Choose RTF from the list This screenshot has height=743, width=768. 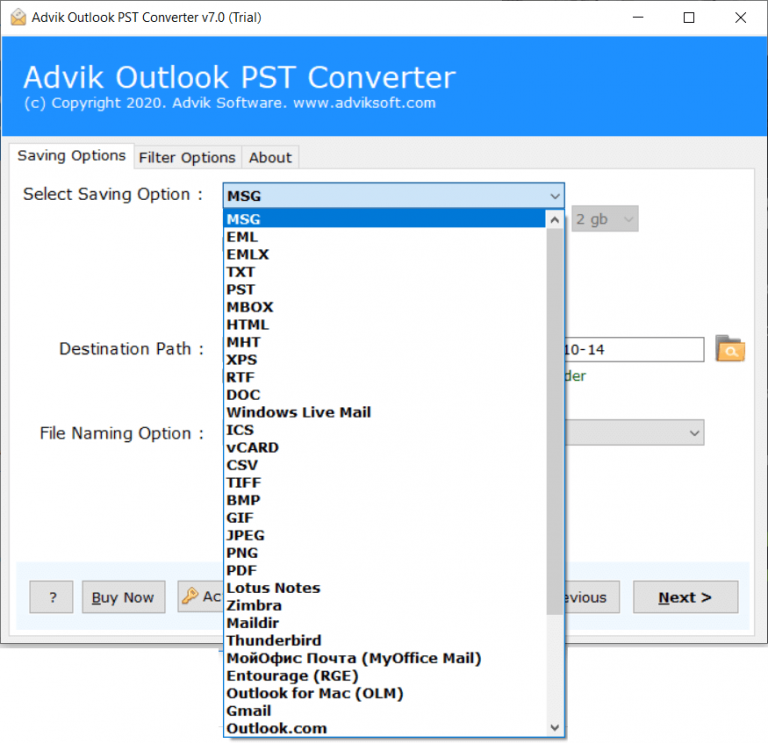(x=385, y=377)
